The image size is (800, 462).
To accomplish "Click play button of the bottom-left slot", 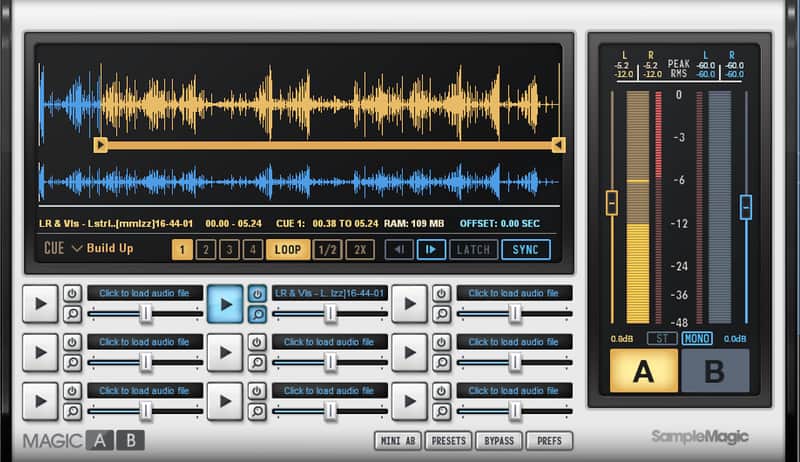I will pyautogui.click(x=40, y=402).
